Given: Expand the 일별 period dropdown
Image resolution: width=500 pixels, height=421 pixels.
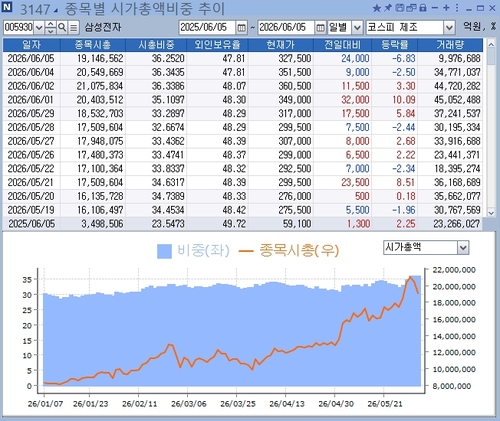Looking at the screenshot, I should pos(357,27).
